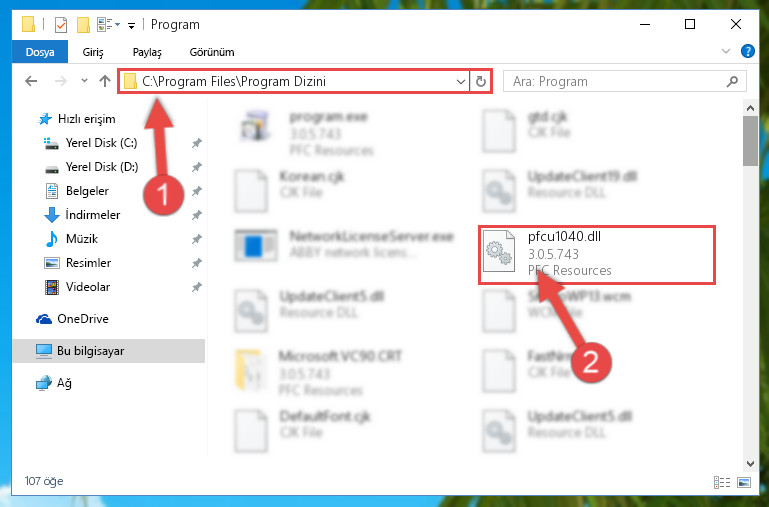Refresh the current folder view
Image resolution: width=769 pixels, height=507 pixels.
coord(481,81)
